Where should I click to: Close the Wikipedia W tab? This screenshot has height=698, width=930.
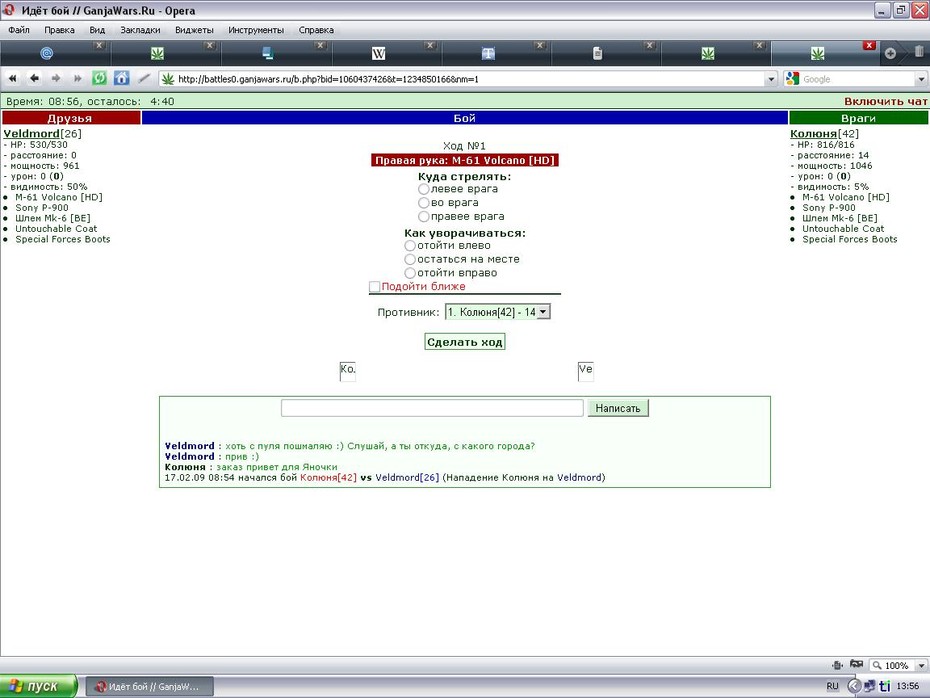click(430, 45)
